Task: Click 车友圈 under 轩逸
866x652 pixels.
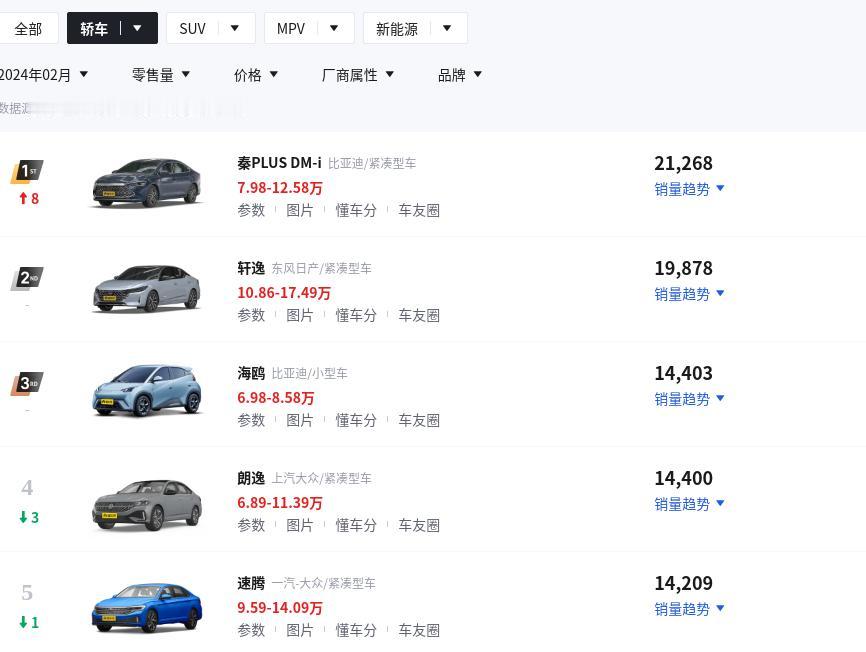Action: (x=419, y=315)
